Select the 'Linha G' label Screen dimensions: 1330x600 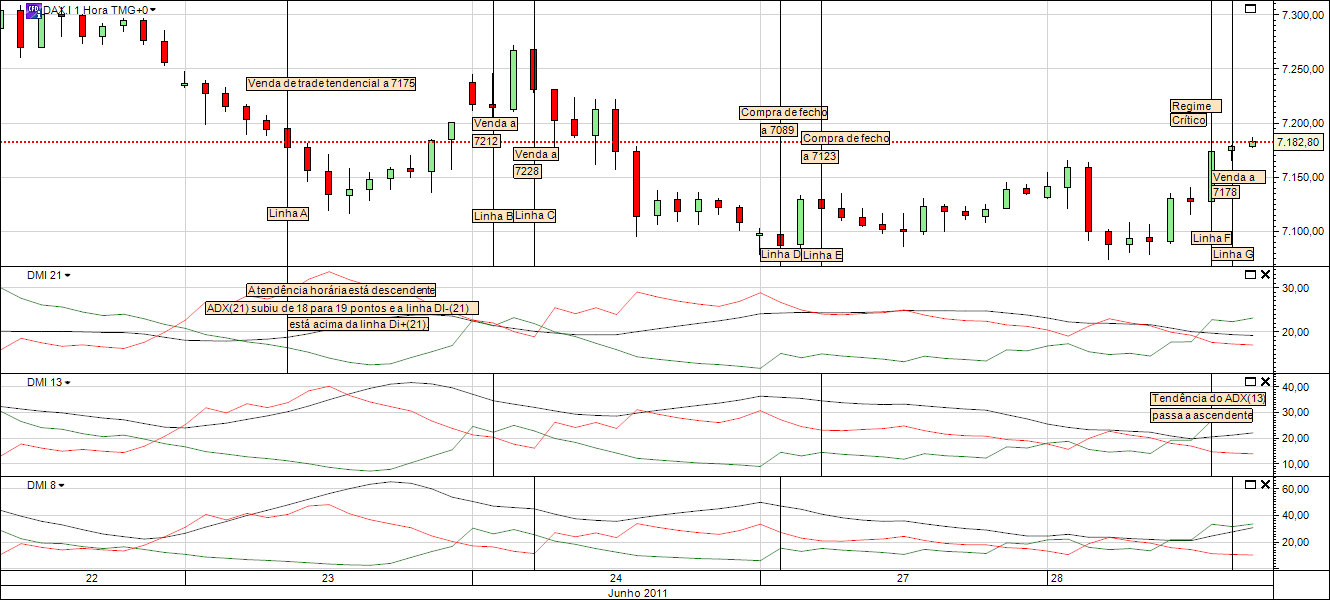1232,254
